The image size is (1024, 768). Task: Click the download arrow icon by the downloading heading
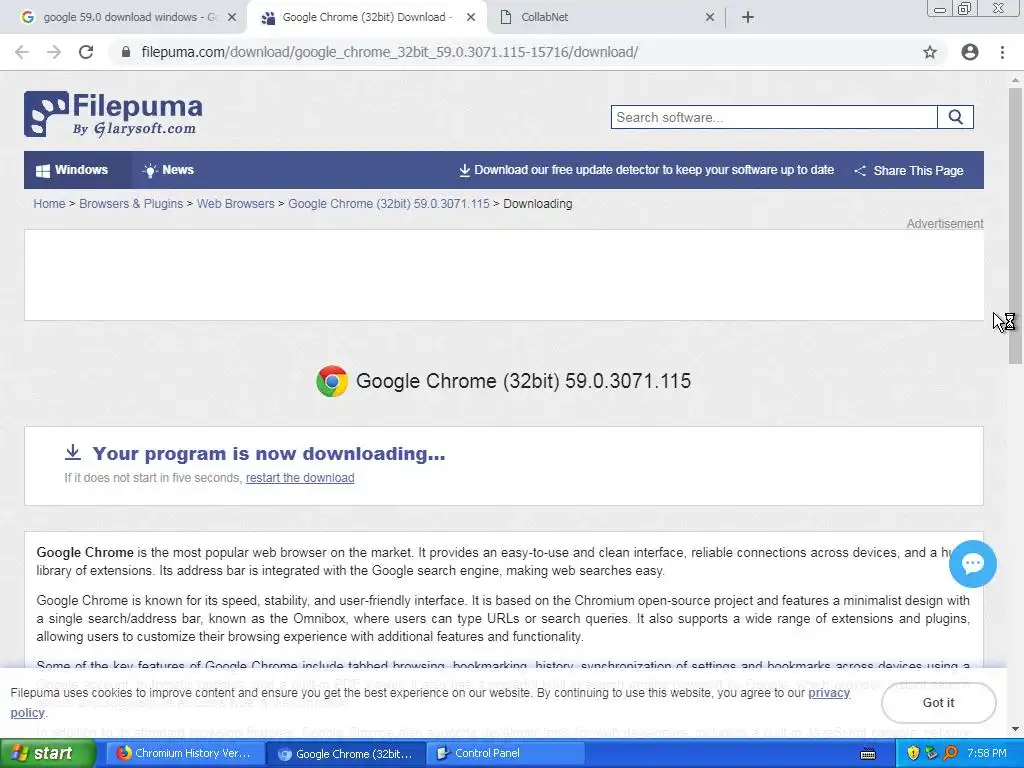pos(73,452)
